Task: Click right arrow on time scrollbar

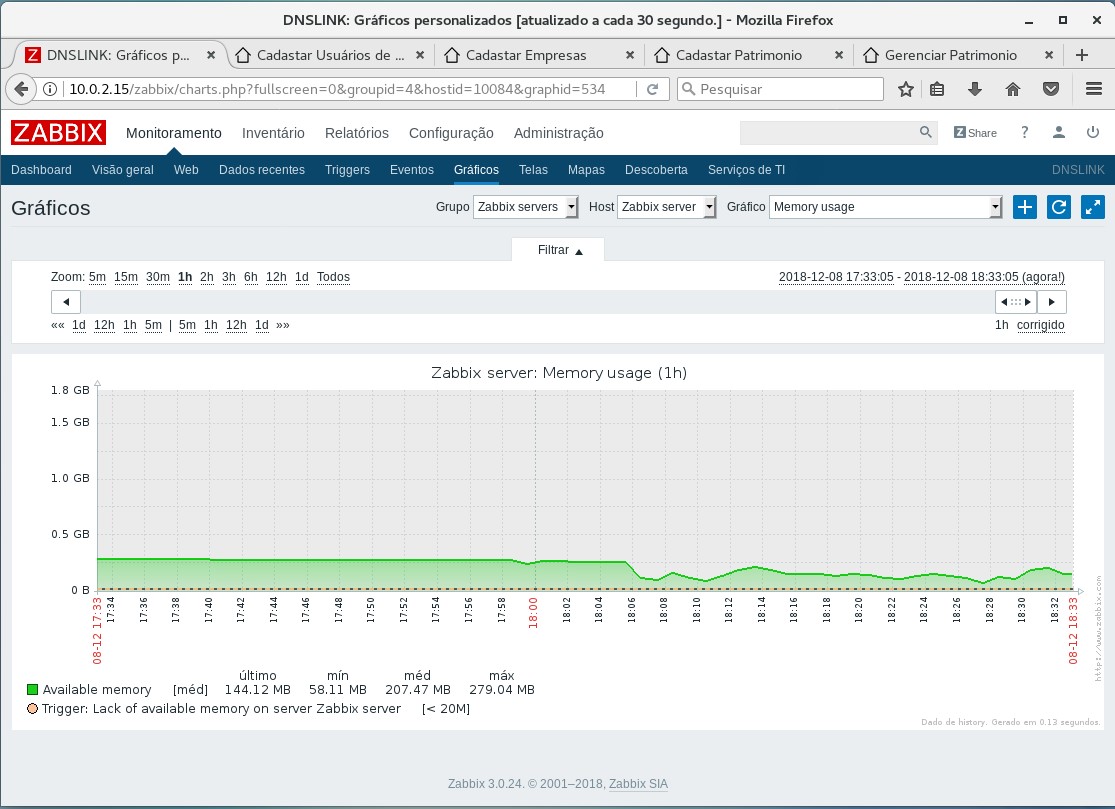Action: click(x=1052, y=302)
